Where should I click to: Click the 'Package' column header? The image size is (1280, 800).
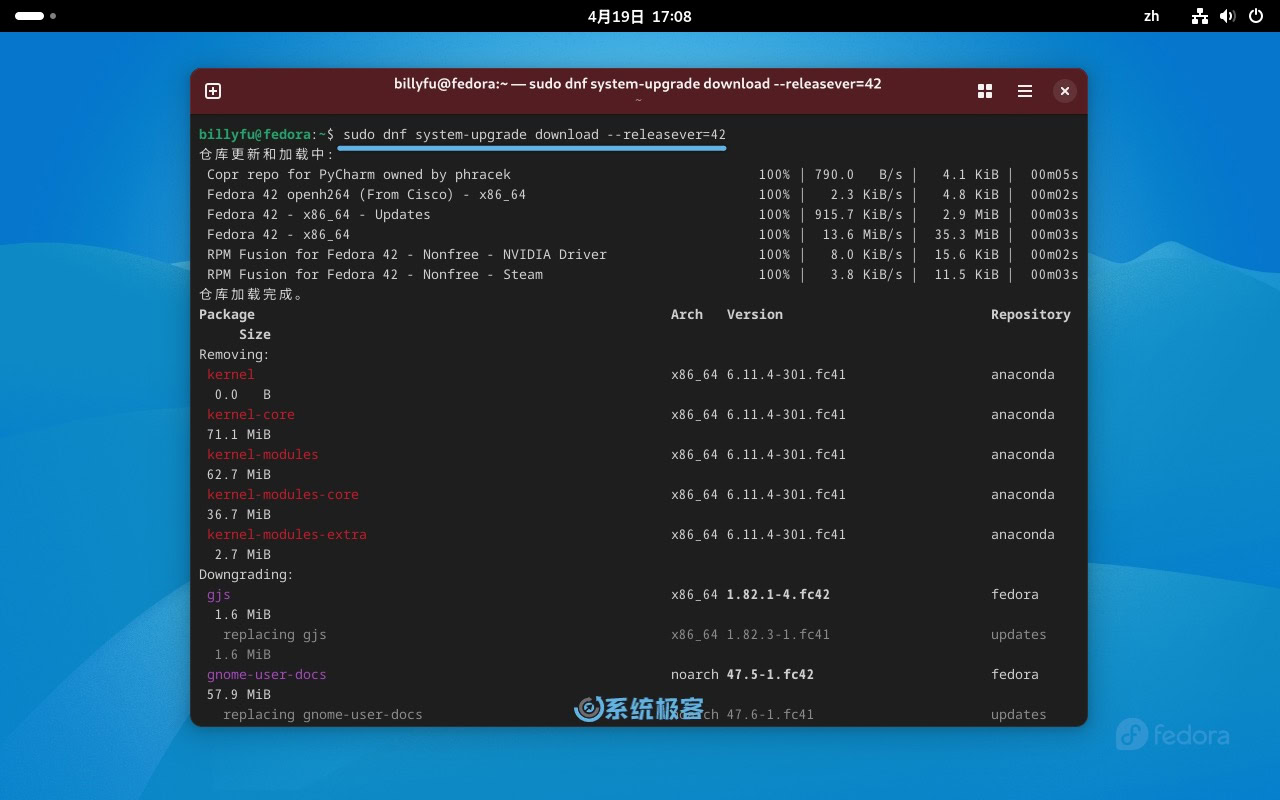(x=227, y=314)
